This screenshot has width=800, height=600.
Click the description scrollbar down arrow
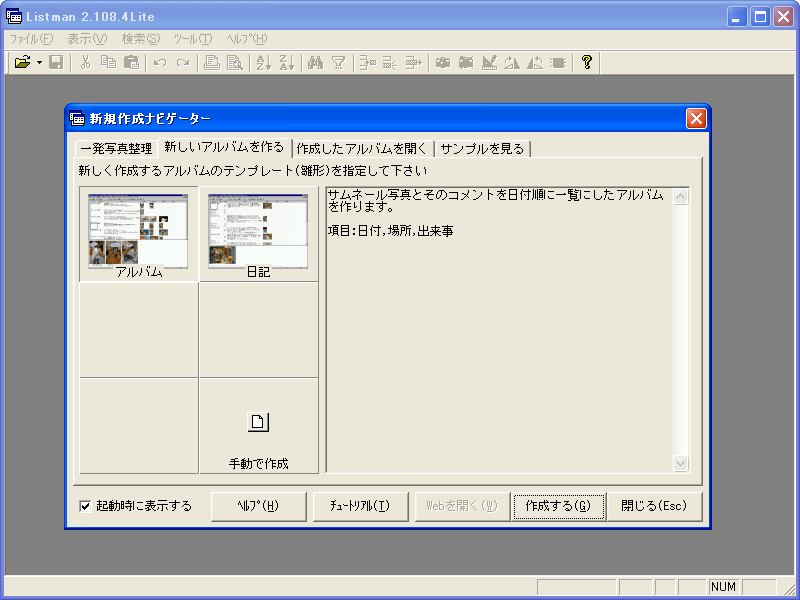click(681, 463)
